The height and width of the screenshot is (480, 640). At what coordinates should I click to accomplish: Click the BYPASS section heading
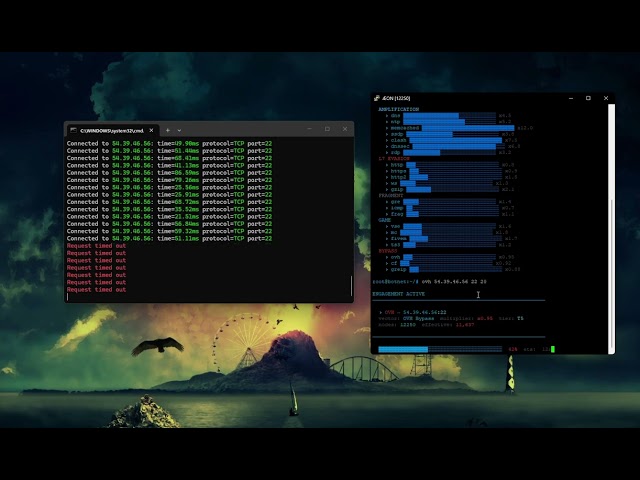tap(387, 251)
